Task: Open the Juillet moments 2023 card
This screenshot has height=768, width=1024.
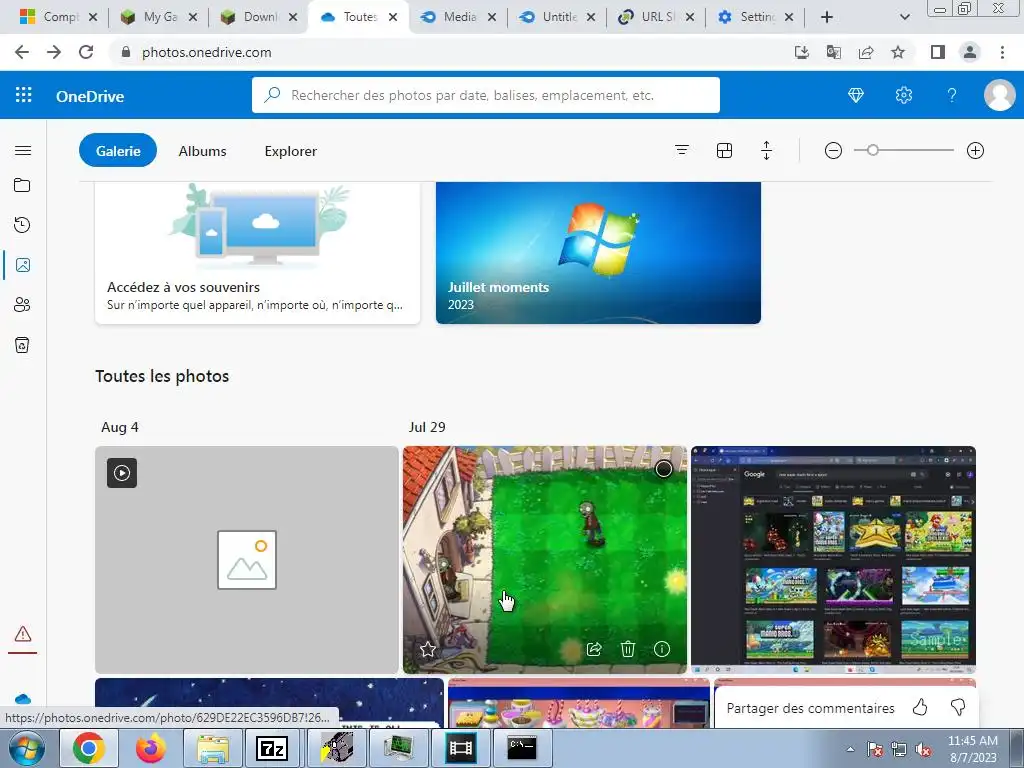Action: tap(598, 253)
